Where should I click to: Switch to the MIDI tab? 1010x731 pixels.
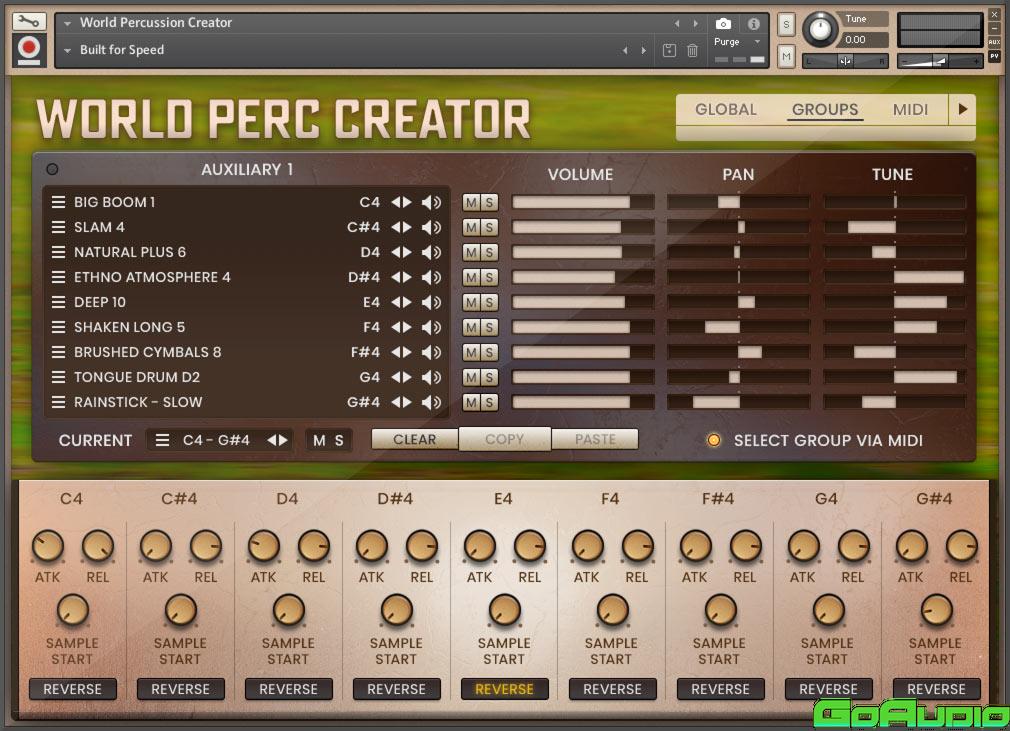[x=910, y=109]
